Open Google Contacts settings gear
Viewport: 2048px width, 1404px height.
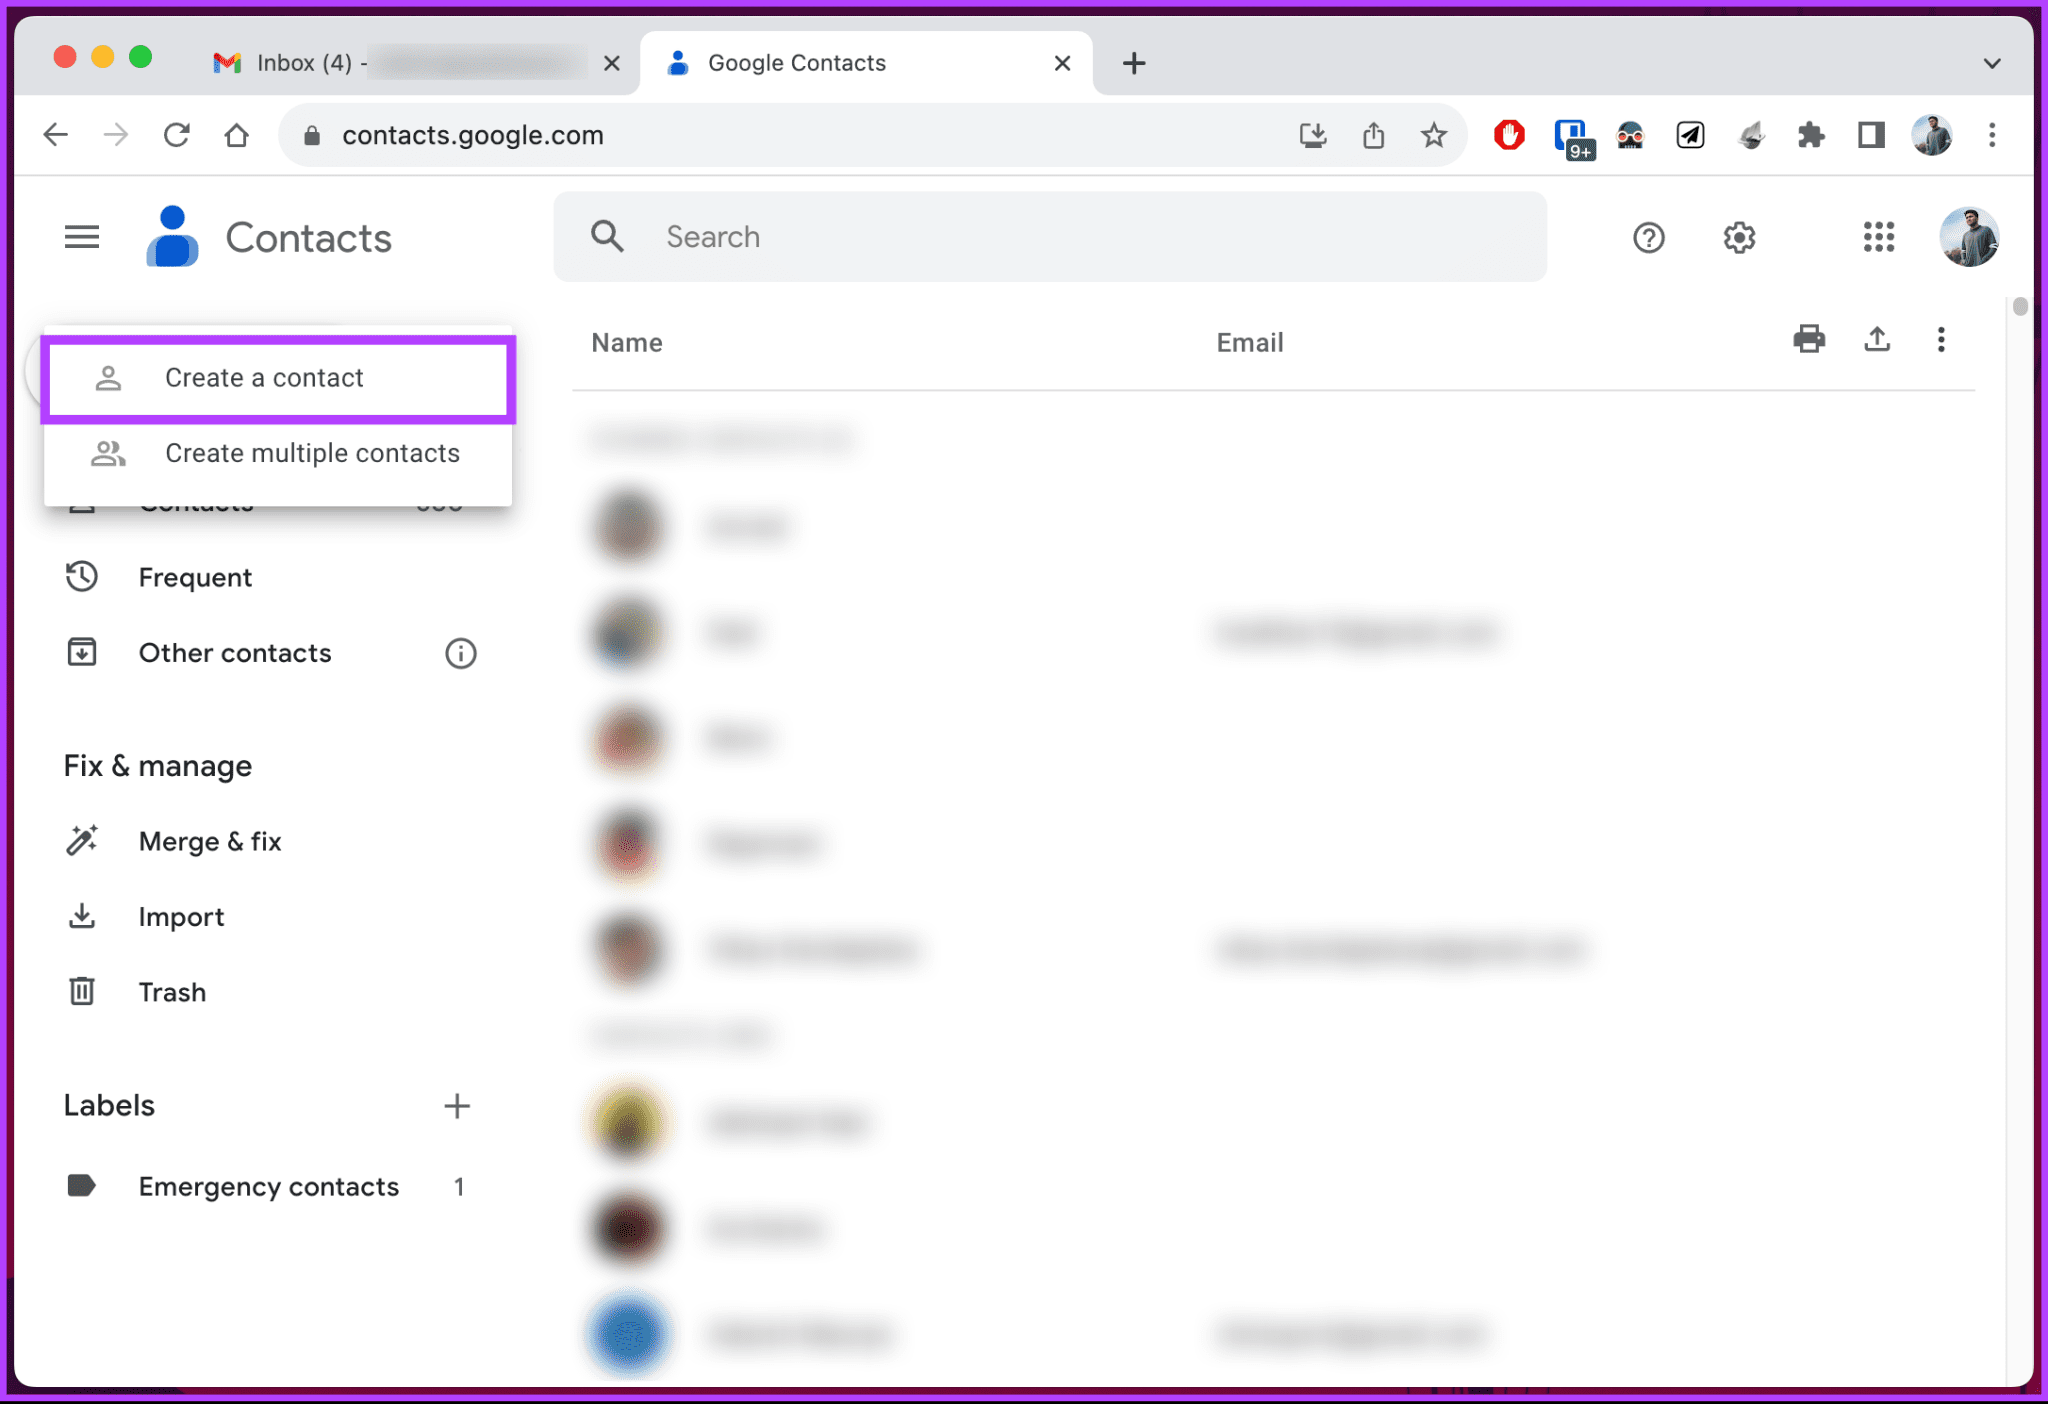(1738, 237)
